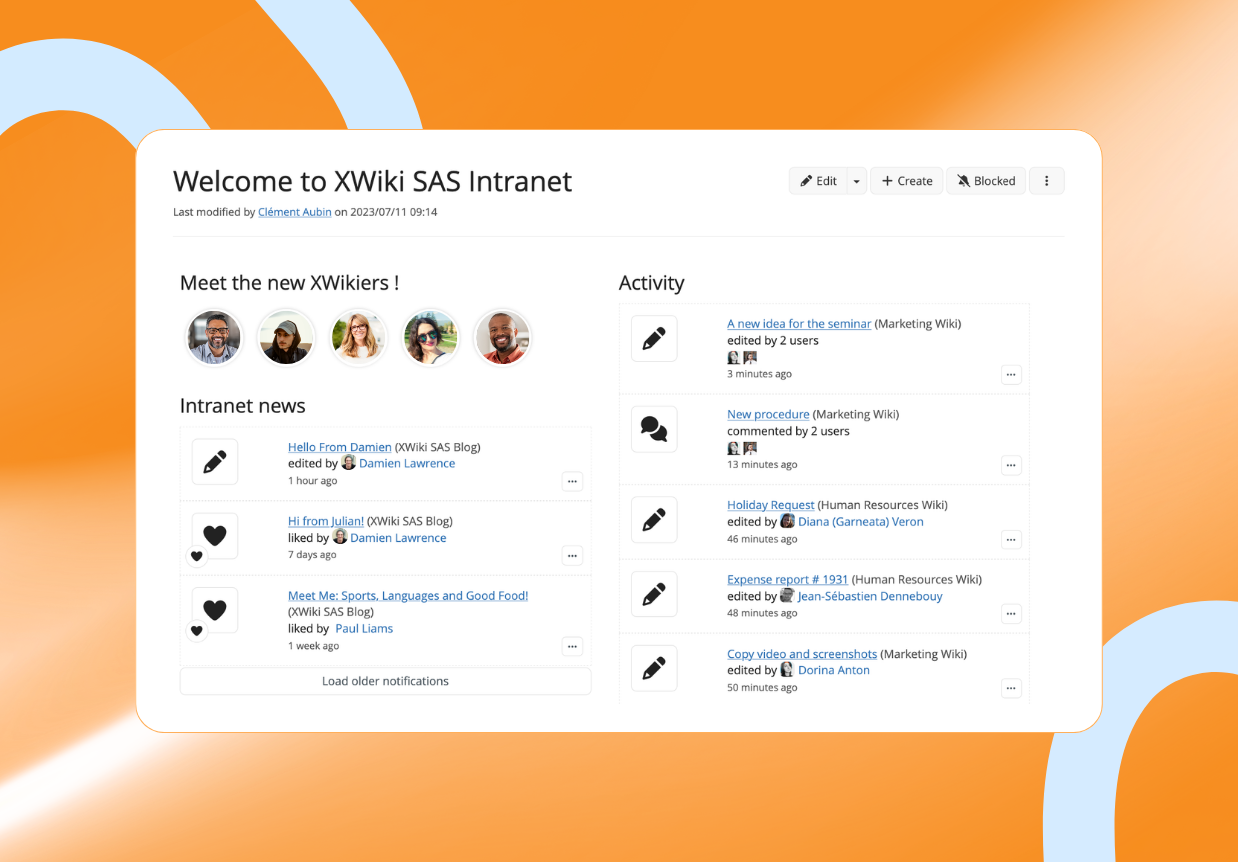Expand options for New procedure activity
The width and height of the screenshot is (1238, 862).
coord(1011,465)
